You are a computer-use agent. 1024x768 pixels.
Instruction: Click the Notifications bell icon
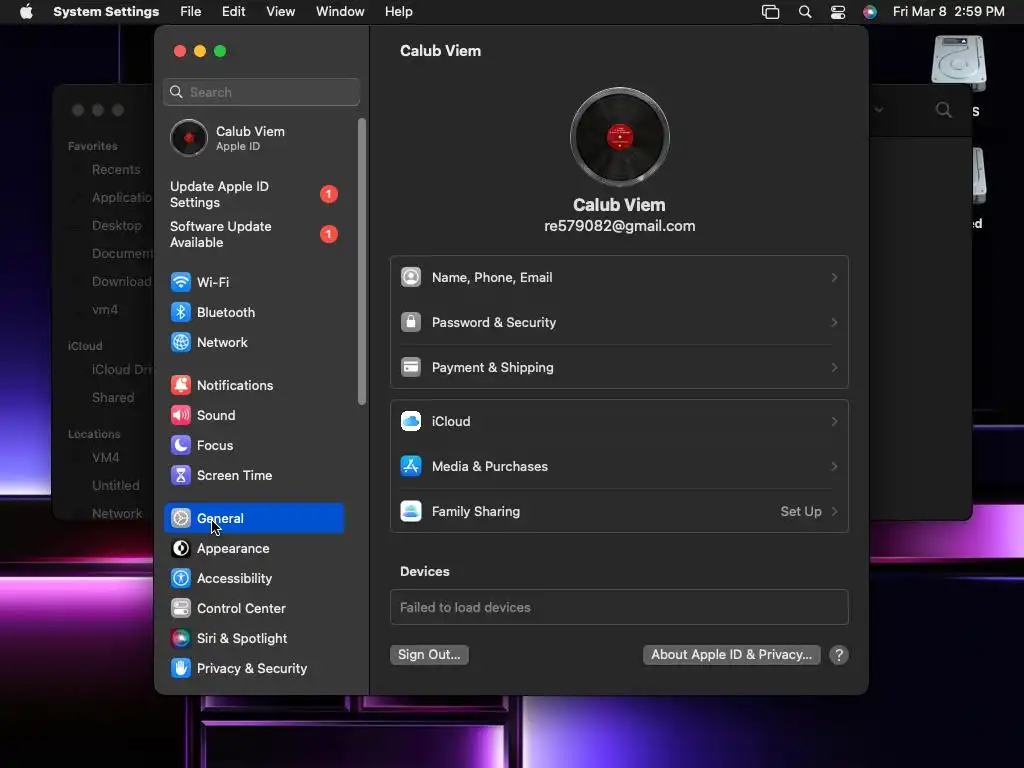click(x=181, y=385)
